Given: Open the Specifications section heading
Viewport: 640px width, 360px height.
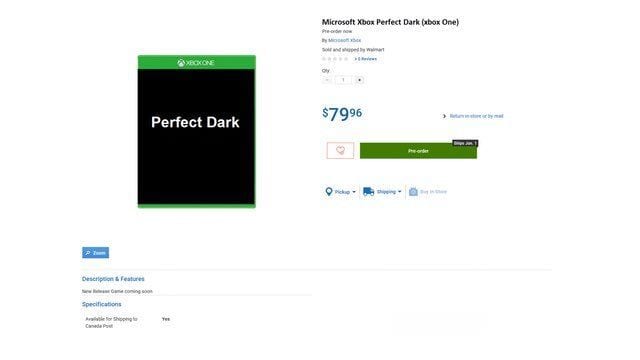Looking at the screenshot, I should (102, 304).
